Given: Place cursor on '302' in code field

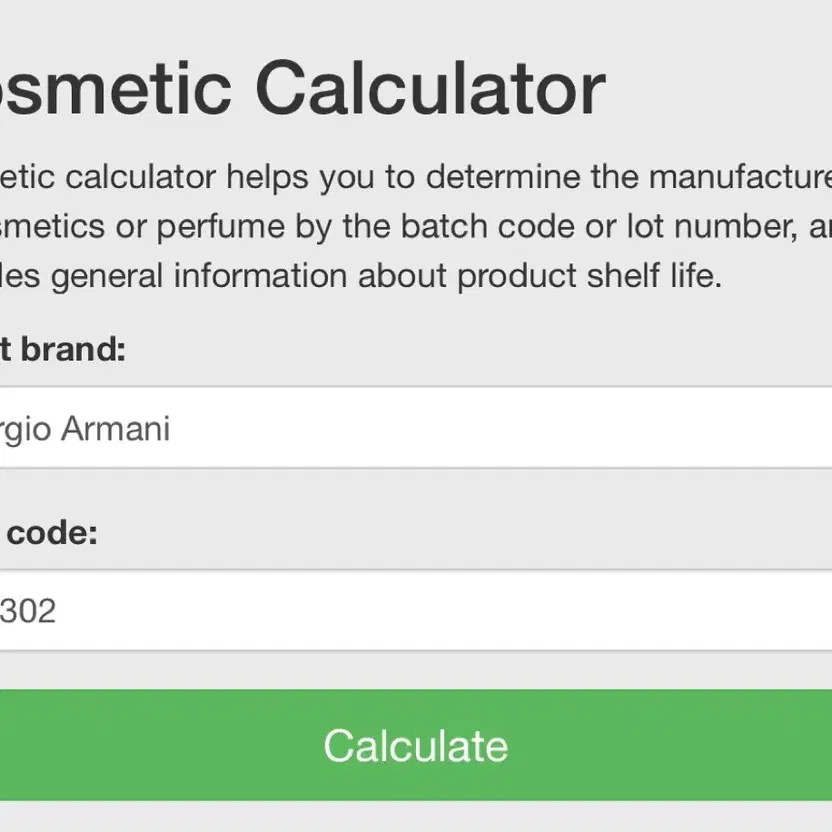Looking at the screenshot, I should point(28,611).
